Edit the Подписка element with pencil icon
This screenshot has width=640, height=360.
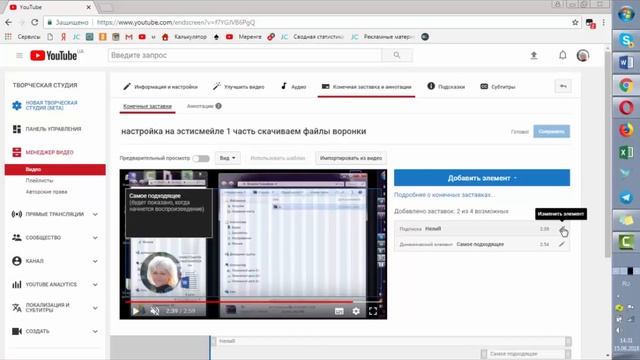coord(562,229)
